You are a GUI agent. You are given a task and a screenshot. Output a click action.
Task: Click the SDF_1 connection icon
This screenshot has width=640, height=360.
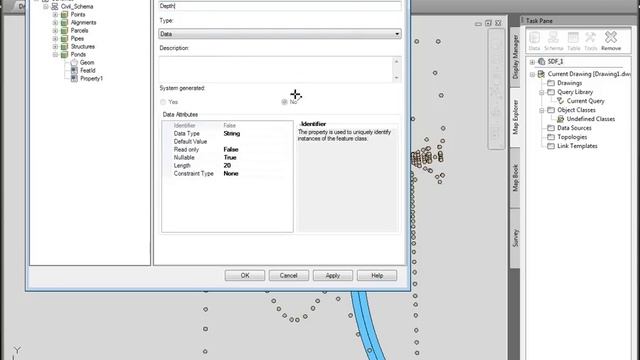pos(542,62)
